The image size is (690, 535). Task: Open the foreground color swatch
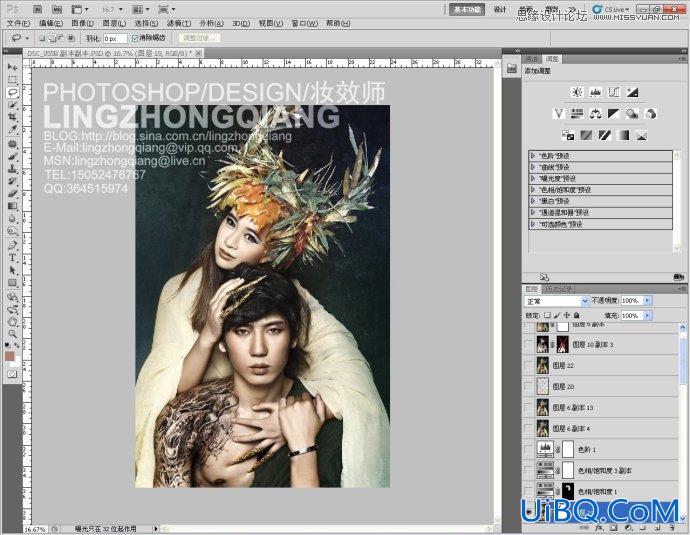(10, 355)
